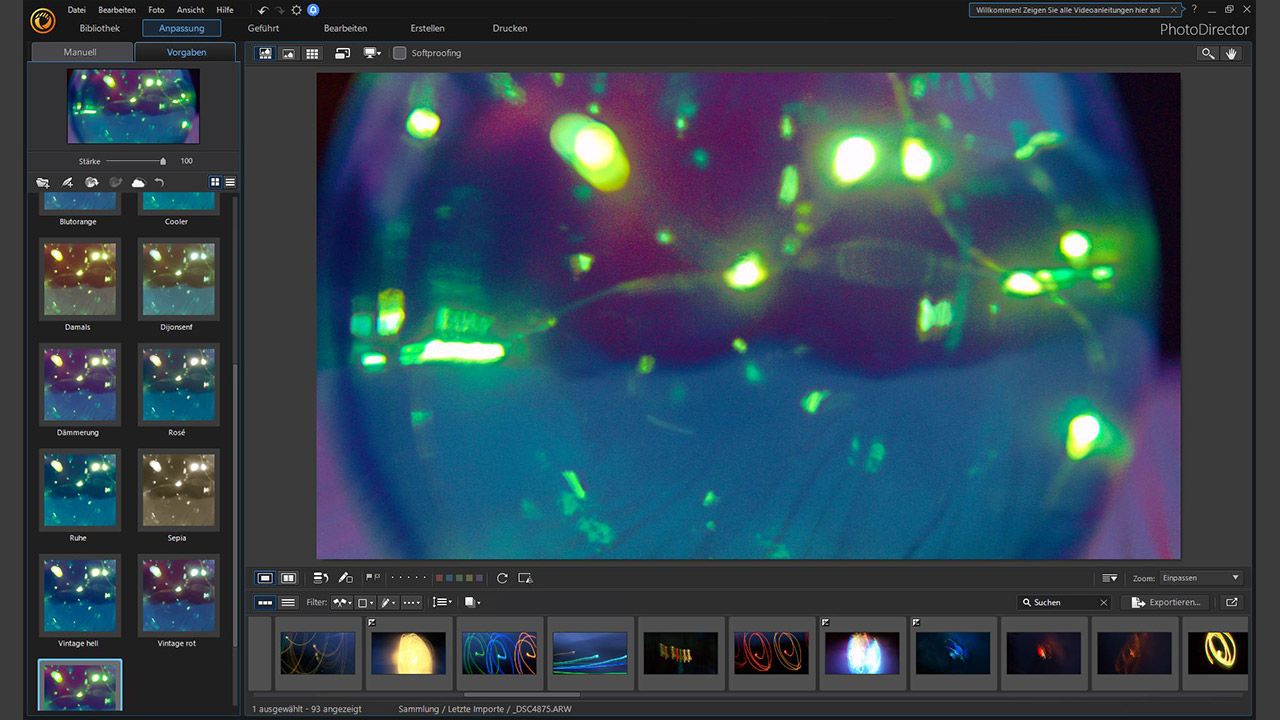Click the Exportieren button
The image size is (1280, 720).
coord(1165,602)
